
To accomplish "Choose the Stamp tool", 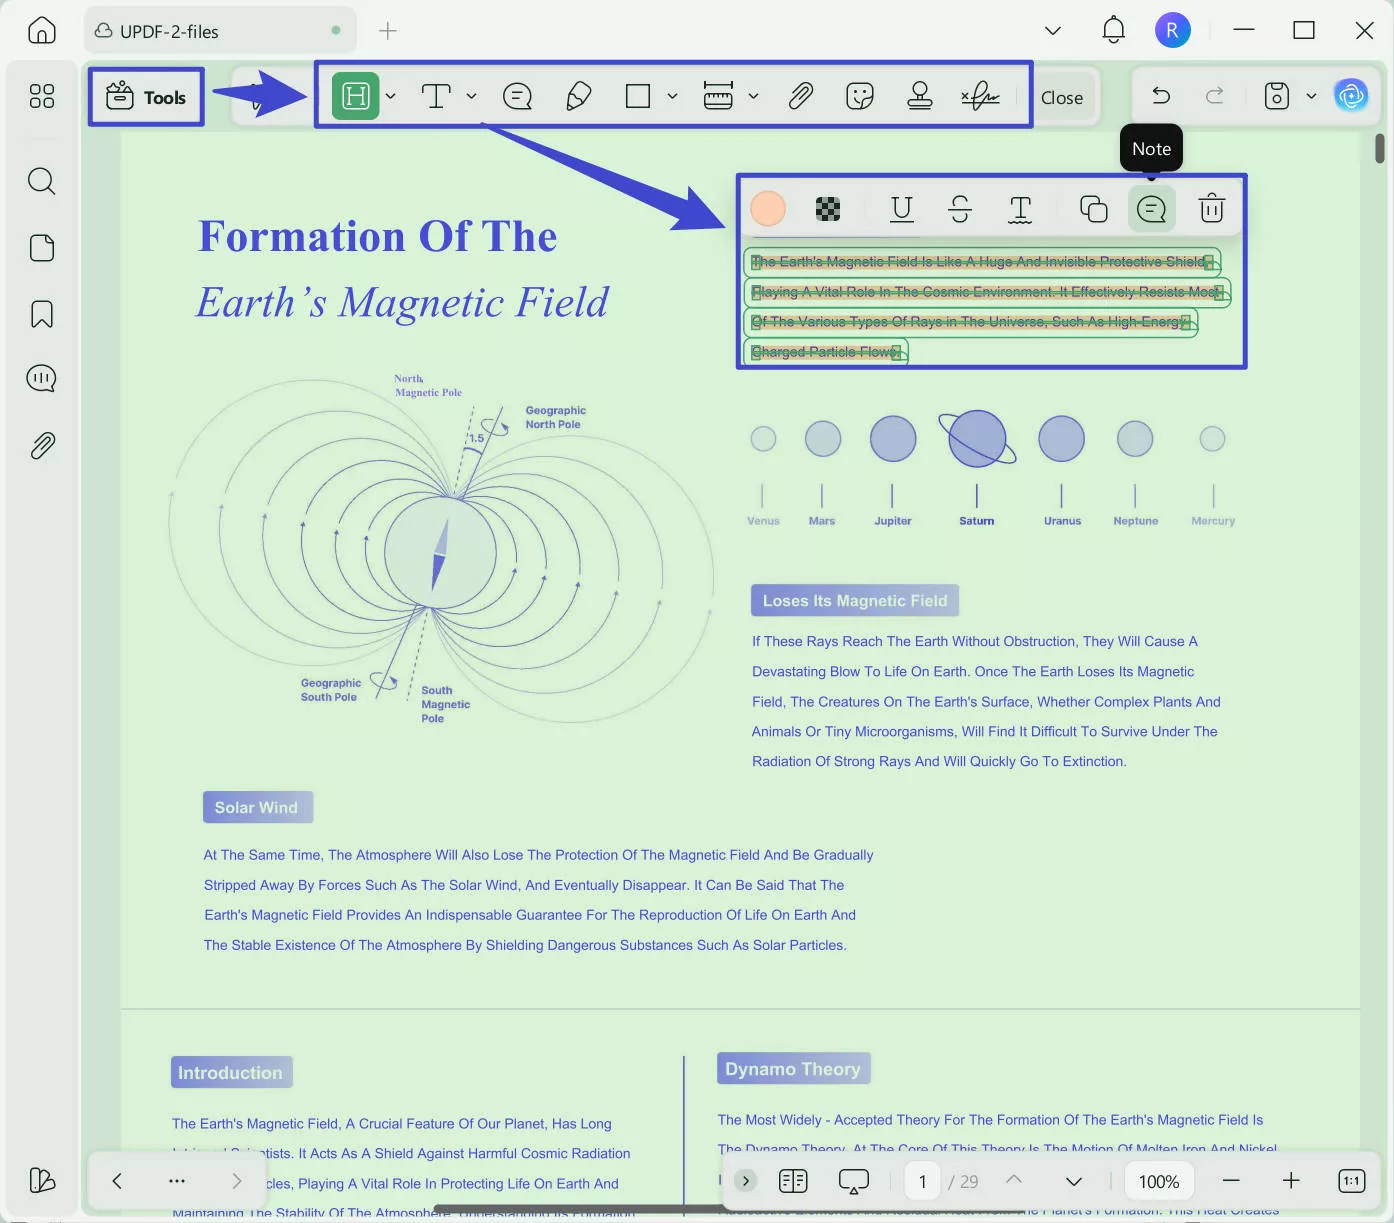I will 919,96.
